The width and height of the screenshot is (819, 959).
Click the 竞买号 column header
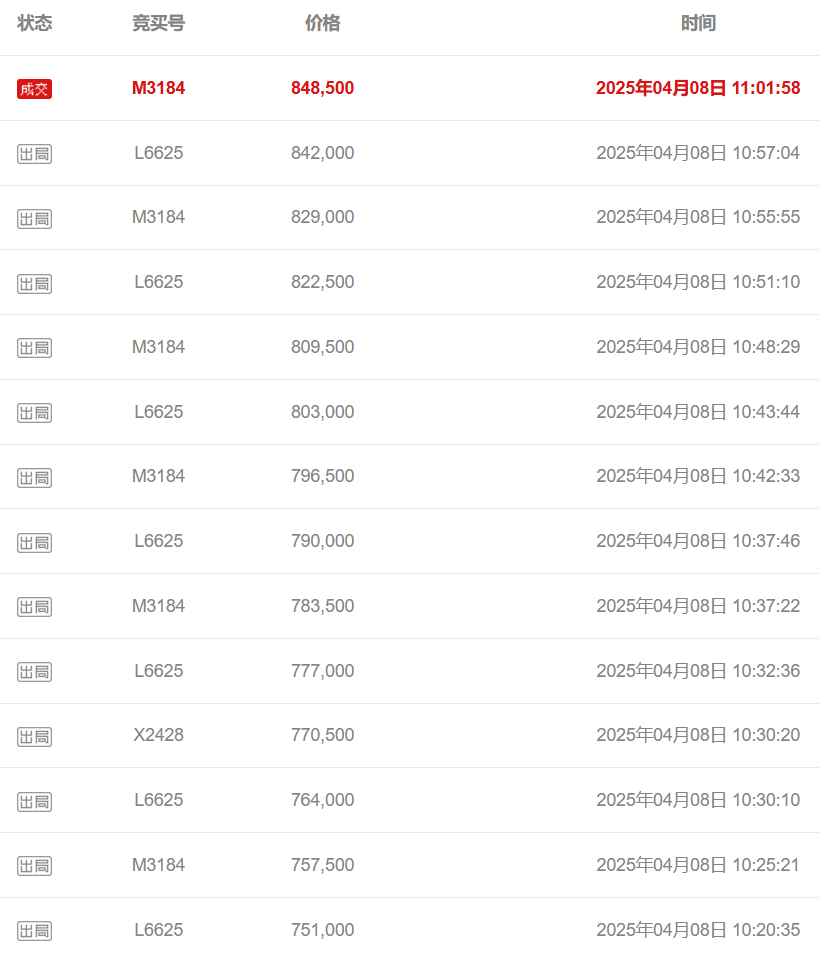point(158,23)
